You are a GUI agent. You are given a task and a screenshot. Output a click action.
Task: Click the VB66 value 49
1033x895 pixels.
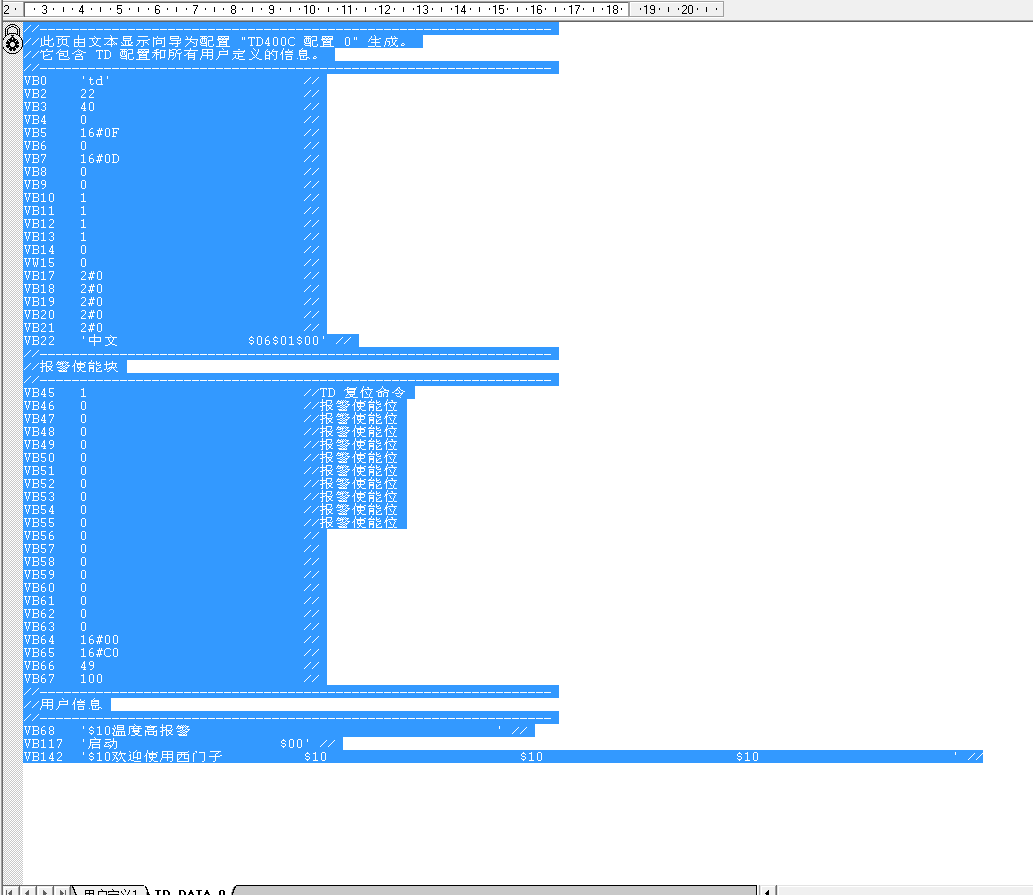click(x=88, y=666)
